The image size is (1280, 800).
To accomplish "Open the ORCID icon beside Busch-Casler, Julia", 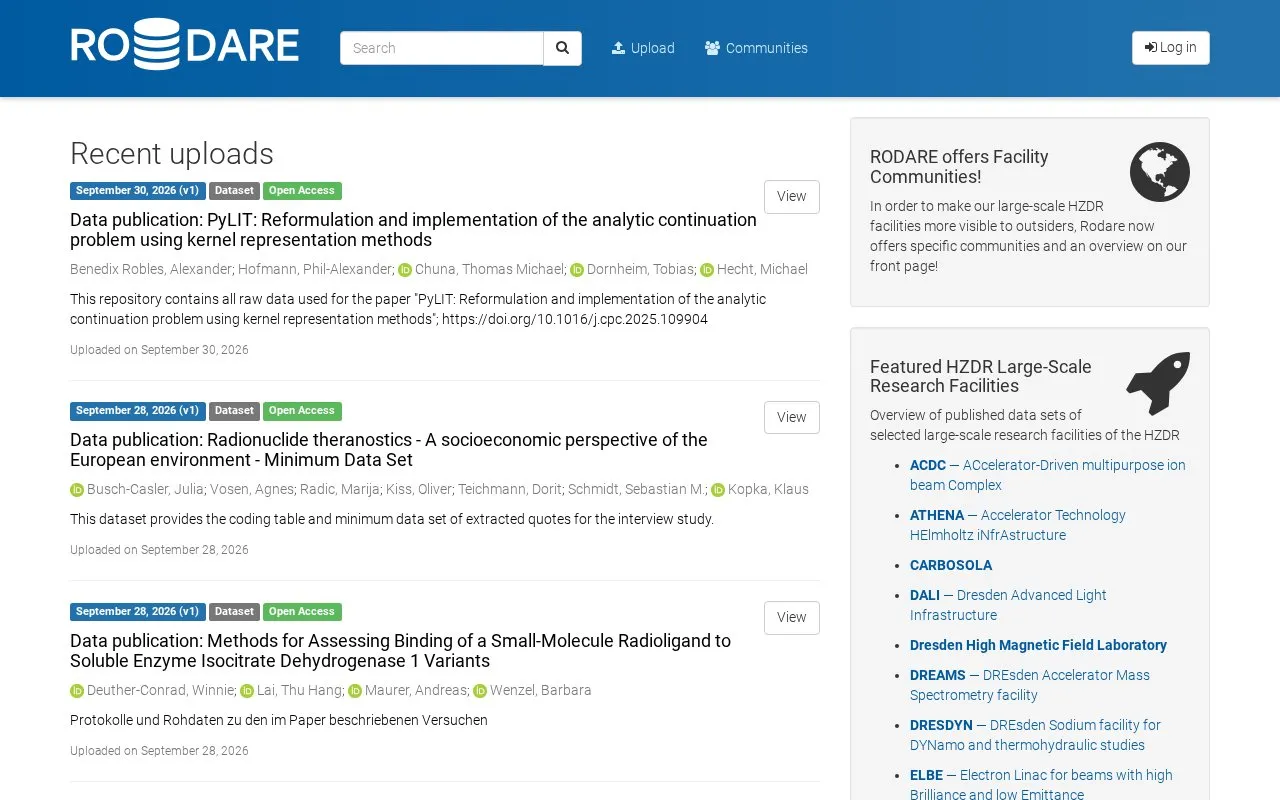I will point(77,490).
